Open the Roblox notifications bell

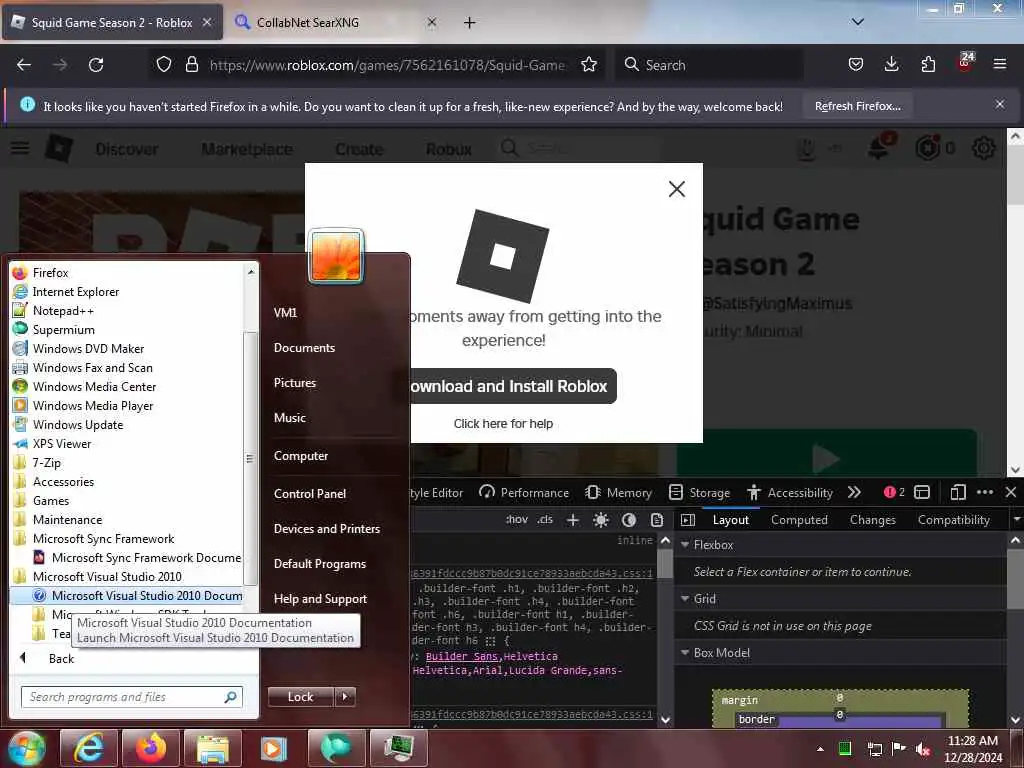879,148
